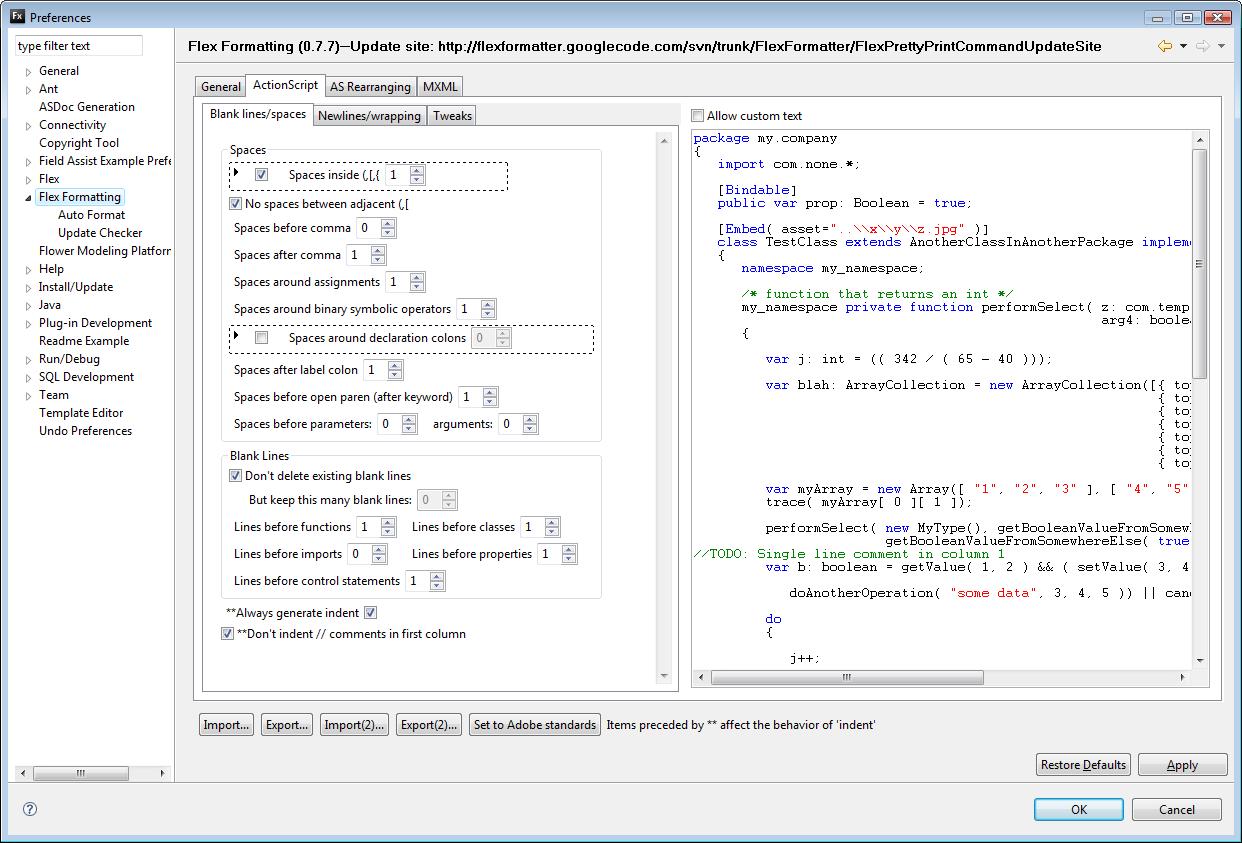
Task: Decrease Lines before properties stepper
Action: (x=569, y=559)
